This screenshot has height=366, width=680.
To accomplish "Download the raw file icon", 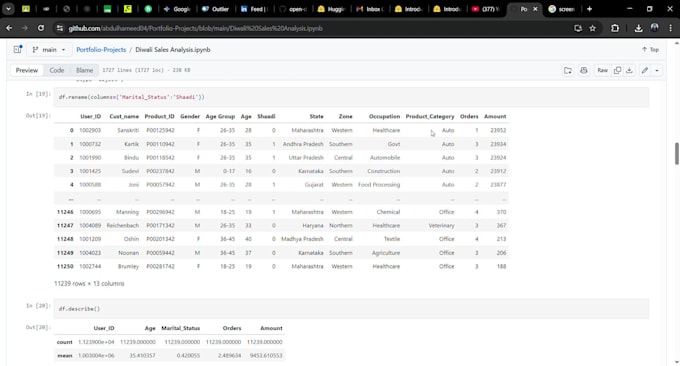I will (x=629, y=70).
